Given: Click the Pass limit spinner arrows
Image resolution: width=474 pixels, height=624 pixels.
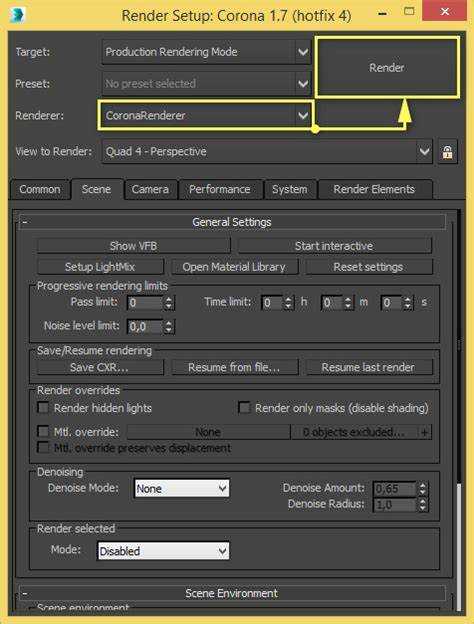Looking at the screenshot, I should click(x=169, y=303).
